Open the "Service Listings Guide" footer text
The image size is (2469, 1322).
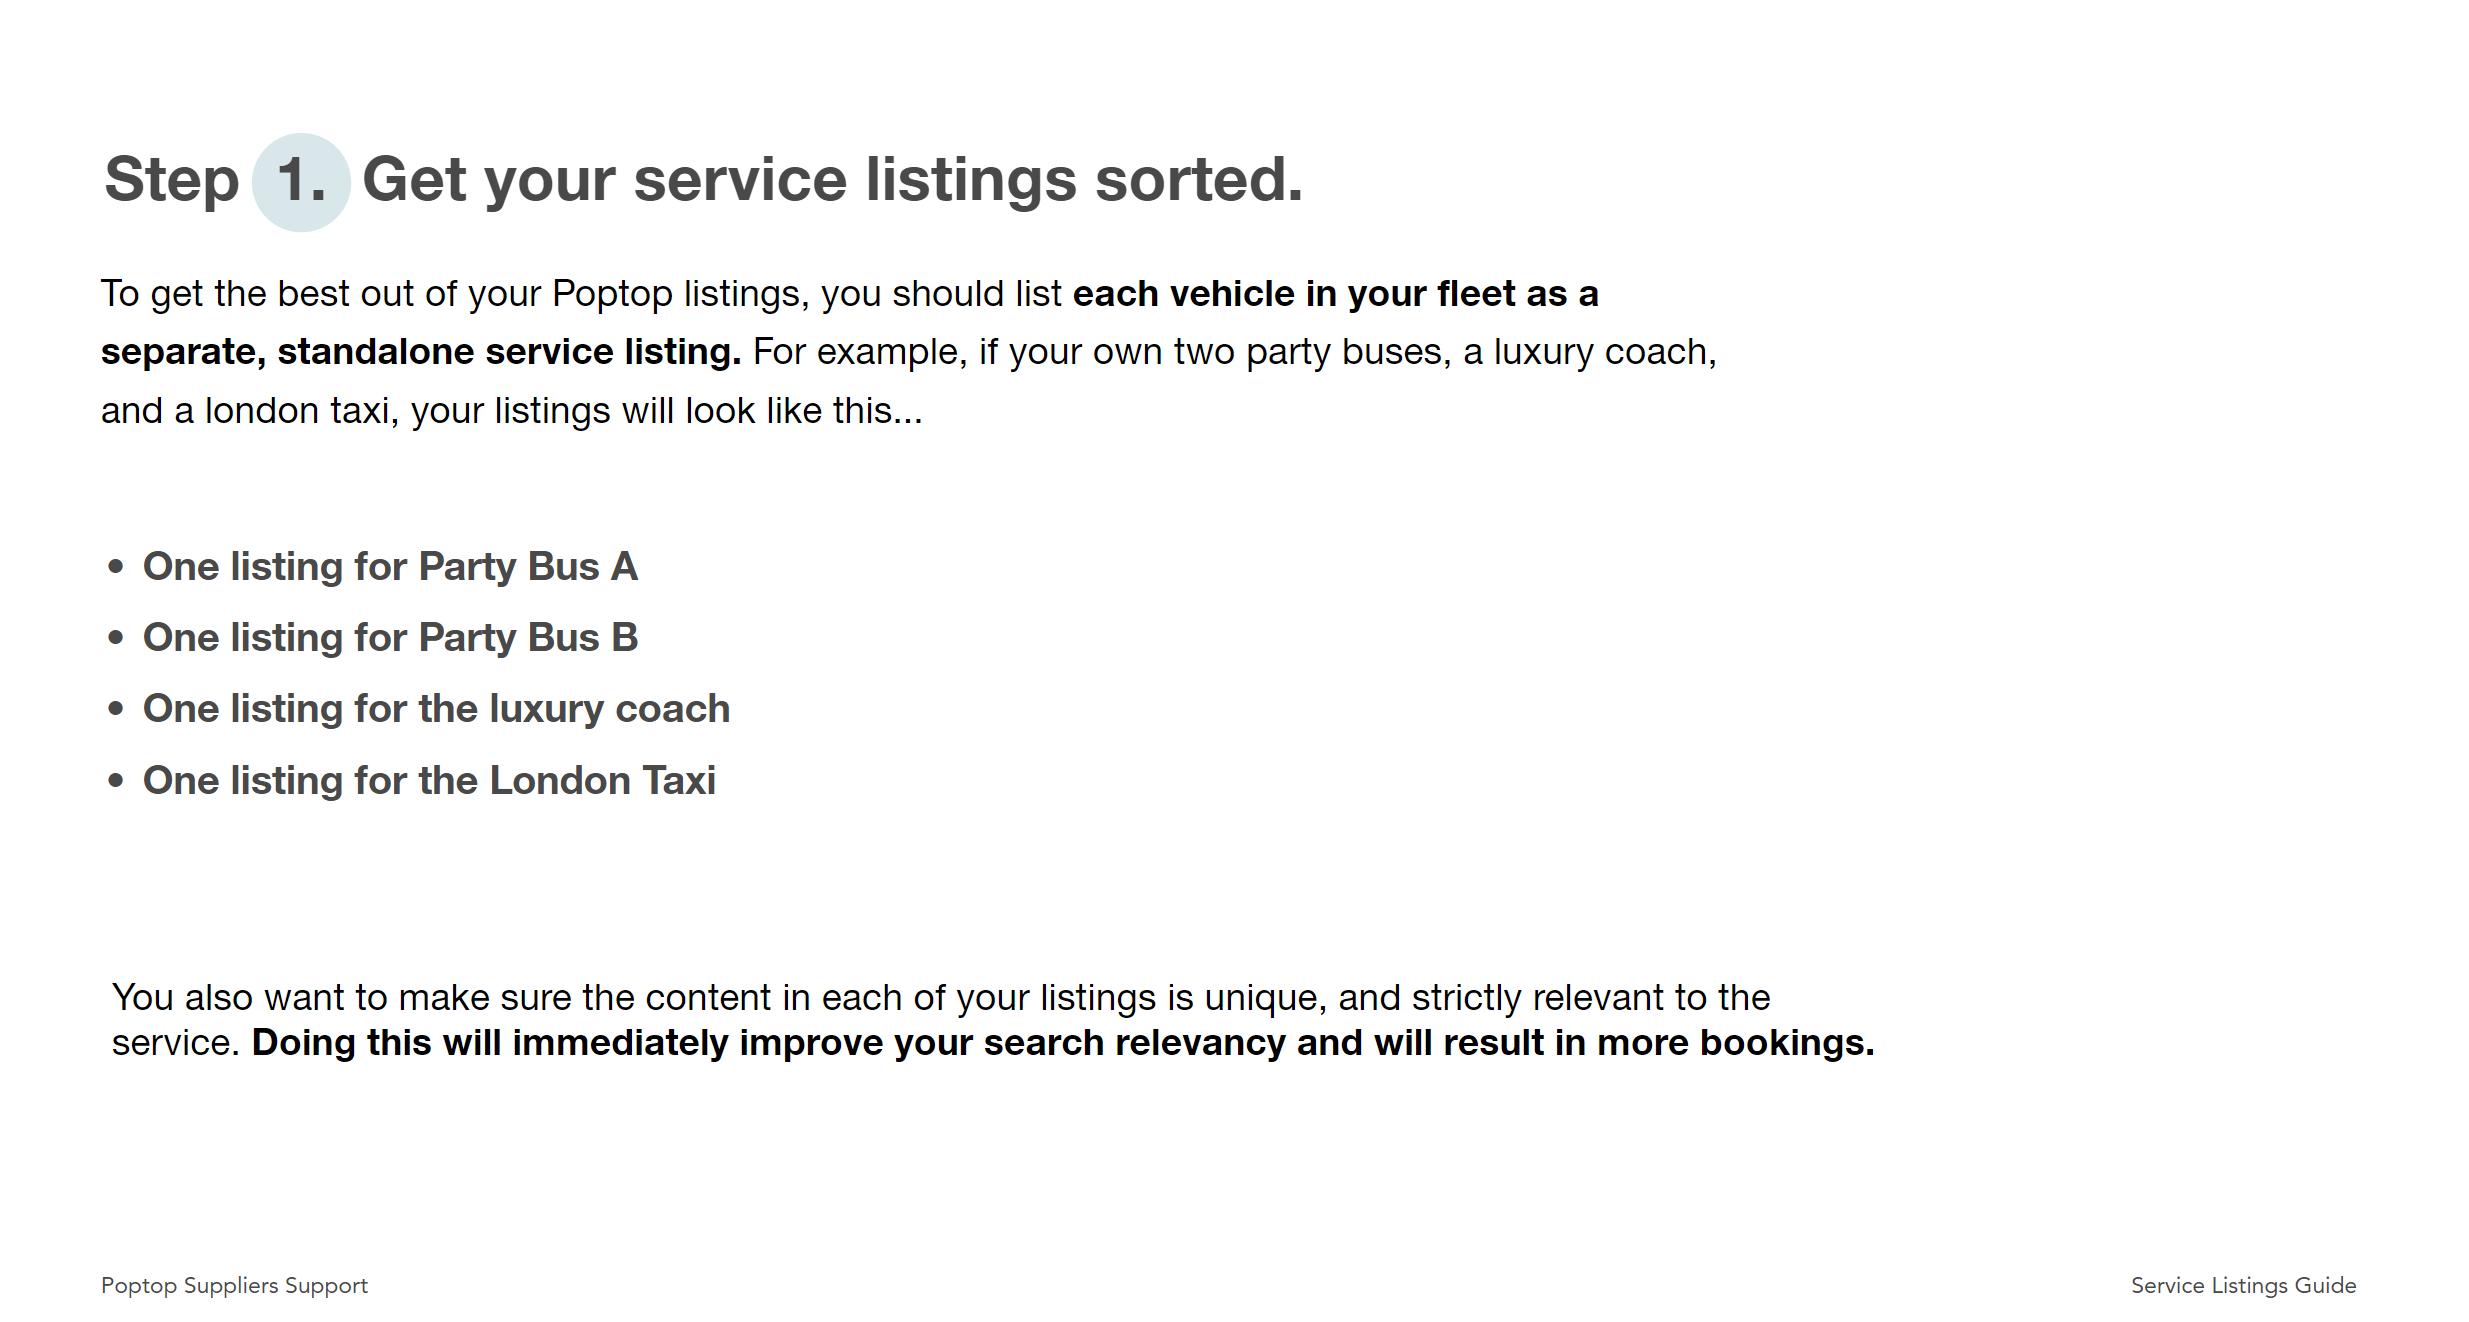(2243, 1285)
